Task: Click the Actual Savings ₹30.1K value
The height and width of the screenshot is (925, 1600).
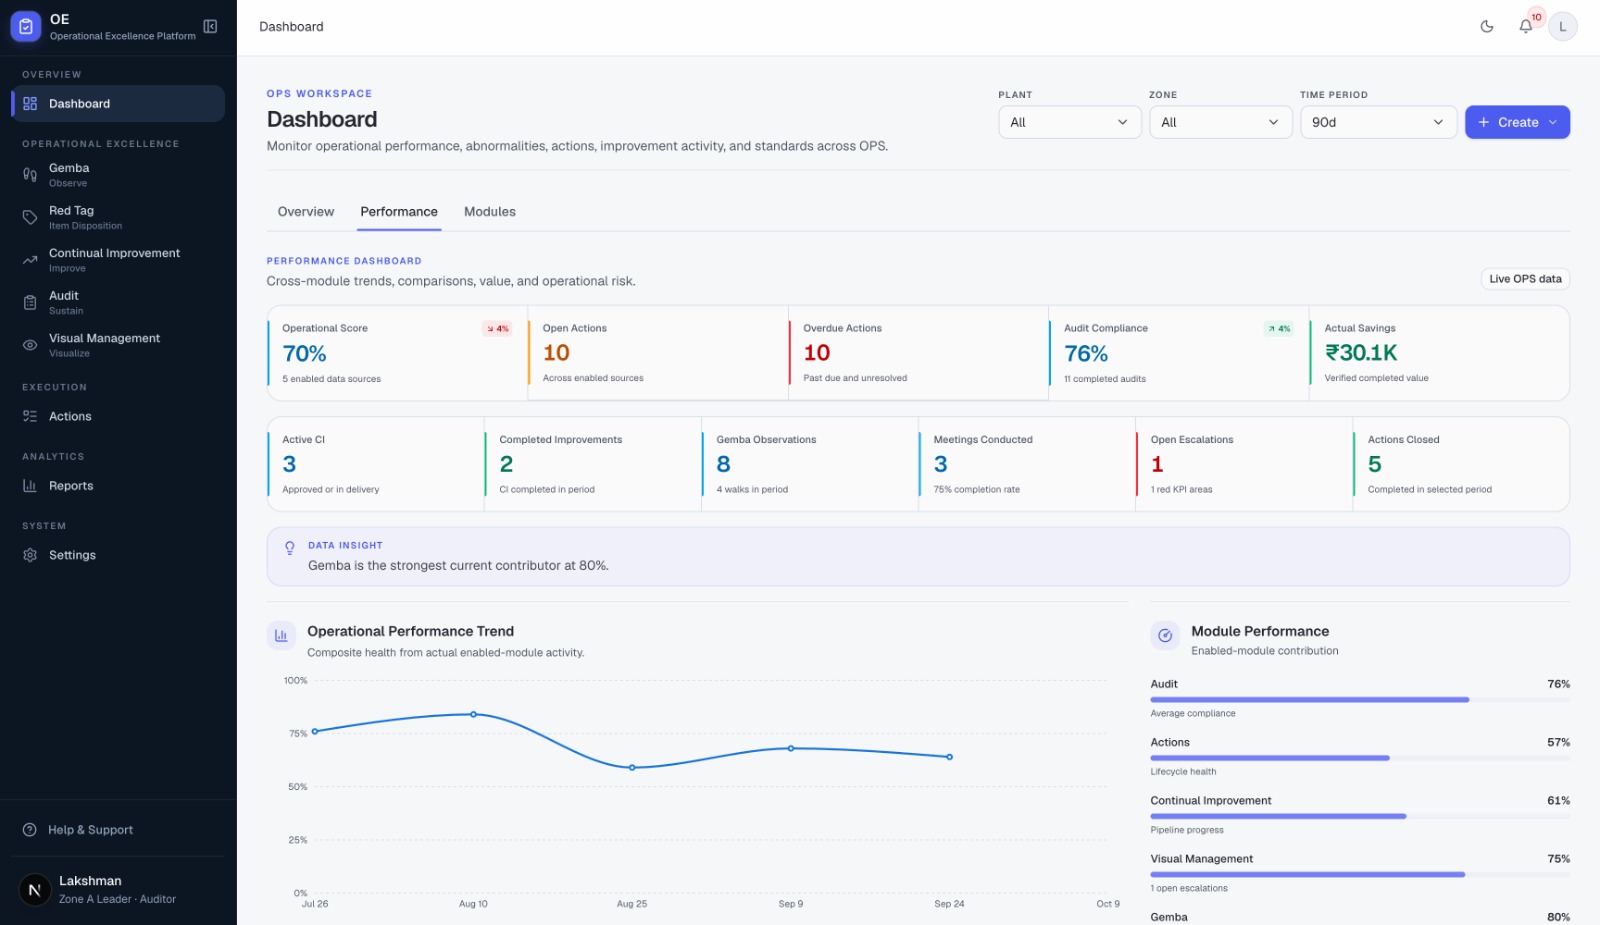Action: pos(1361,353)
